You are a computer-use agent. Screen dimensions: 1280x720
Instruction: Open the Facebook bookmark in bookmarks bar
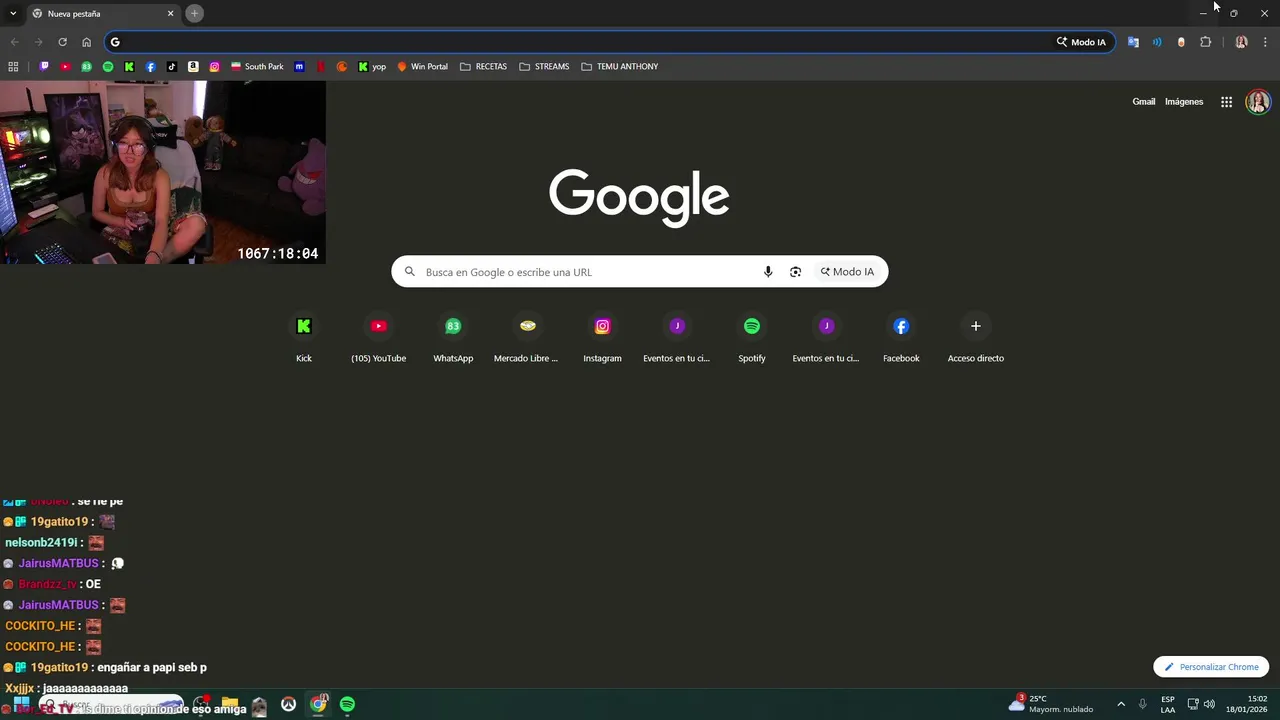151,67
